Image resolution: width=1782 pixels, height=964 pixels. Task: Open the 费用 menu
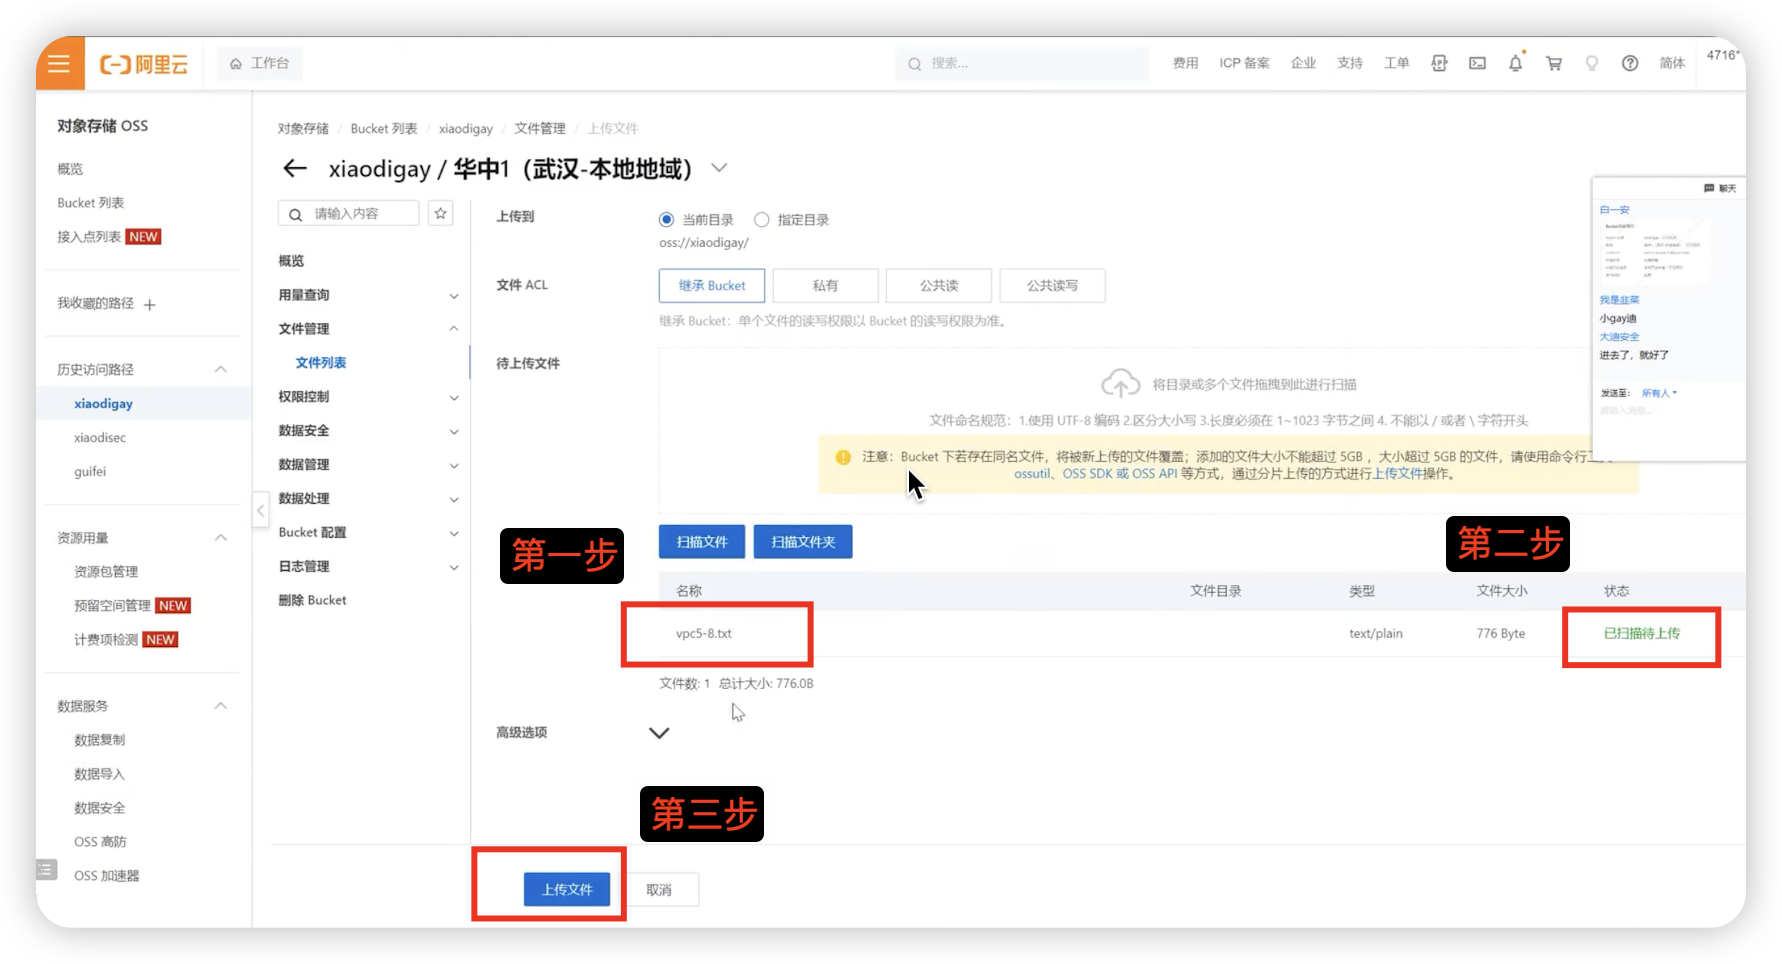1185,63
